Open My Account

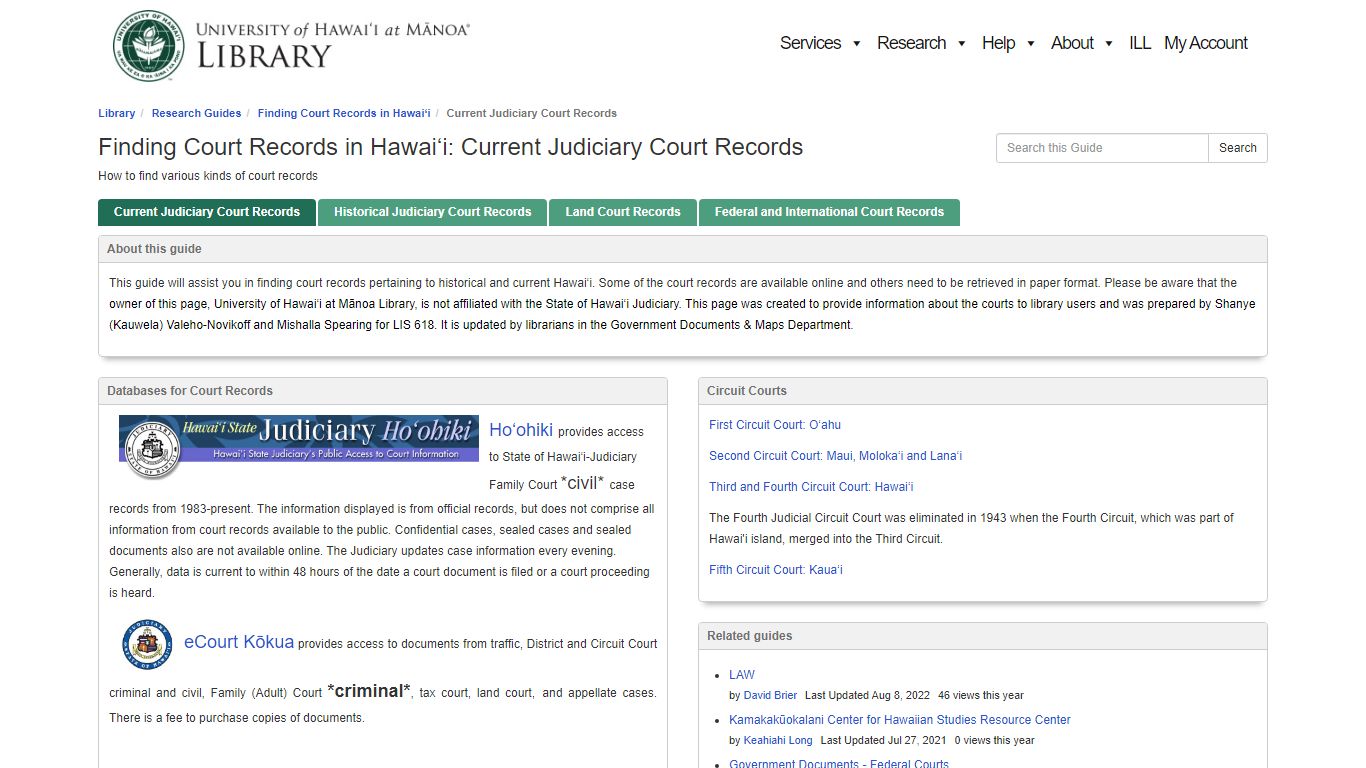pos(1206,43)
